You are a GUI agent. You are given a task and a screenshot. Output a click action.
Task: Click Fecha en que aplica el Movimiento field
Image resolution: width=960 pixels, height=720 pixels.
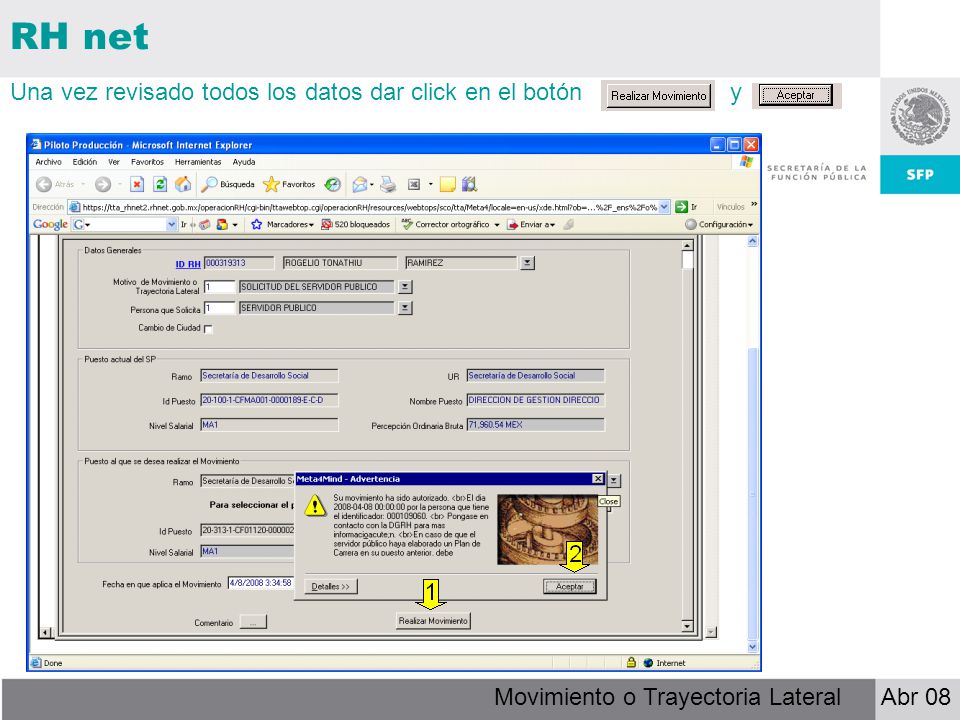tap(261, 583)
